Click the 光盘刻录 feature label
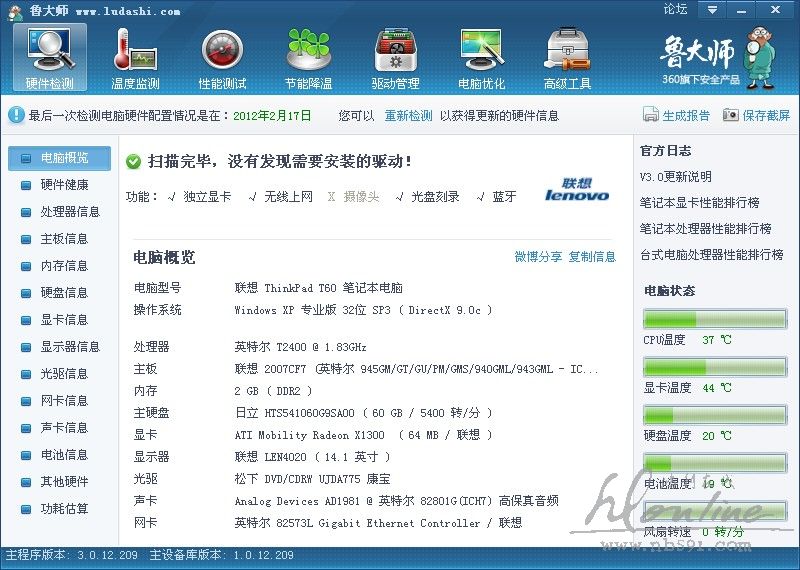This screenshot has width=800, height=570. 435,196
